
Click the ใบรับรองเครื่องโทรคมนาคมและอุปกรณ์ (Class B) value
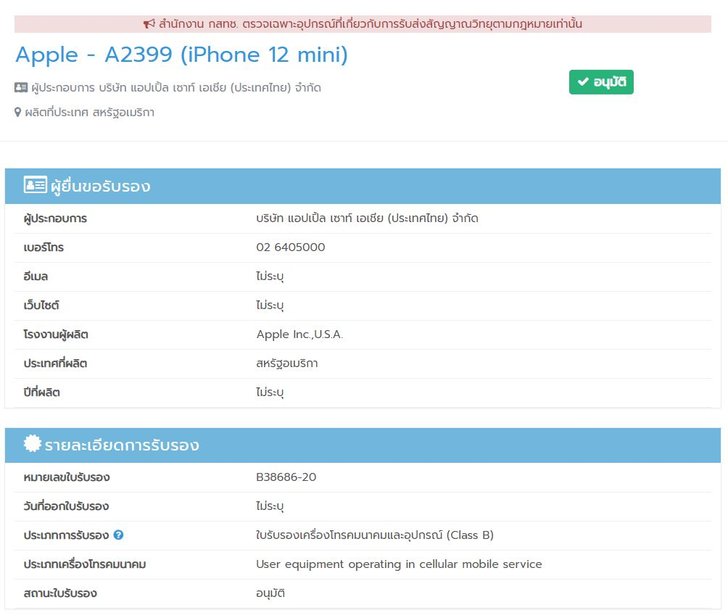tap(375, 535)
